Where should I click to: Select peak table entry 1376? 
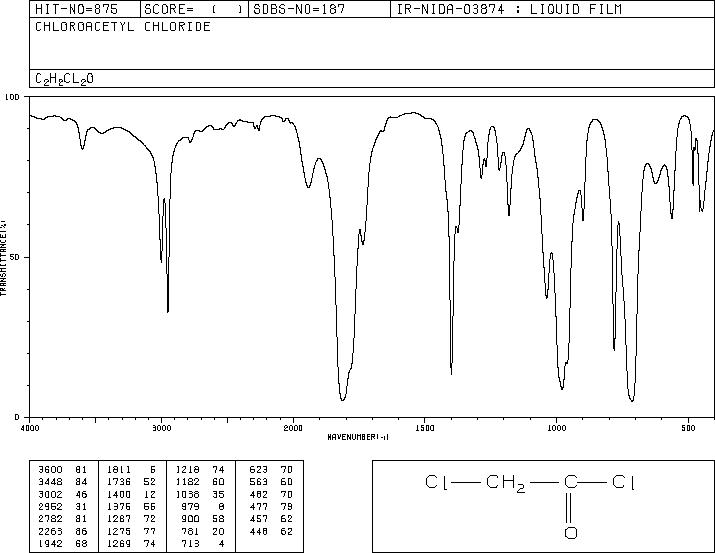coord(119,507)
